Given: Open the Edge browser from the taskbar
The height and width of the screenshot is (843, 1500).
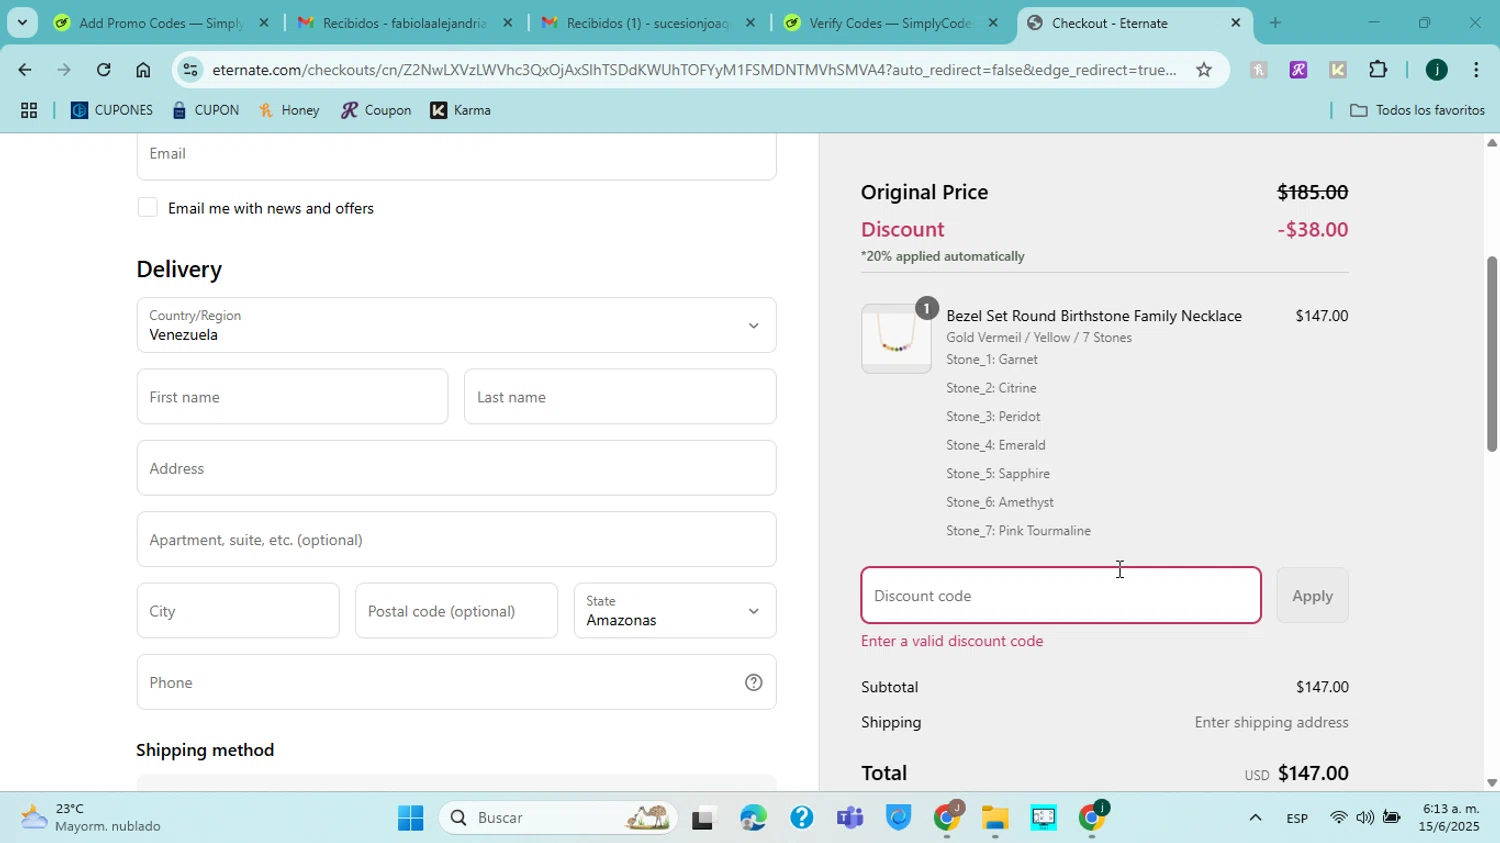Looking at the screenshot, I should point(753,819).
